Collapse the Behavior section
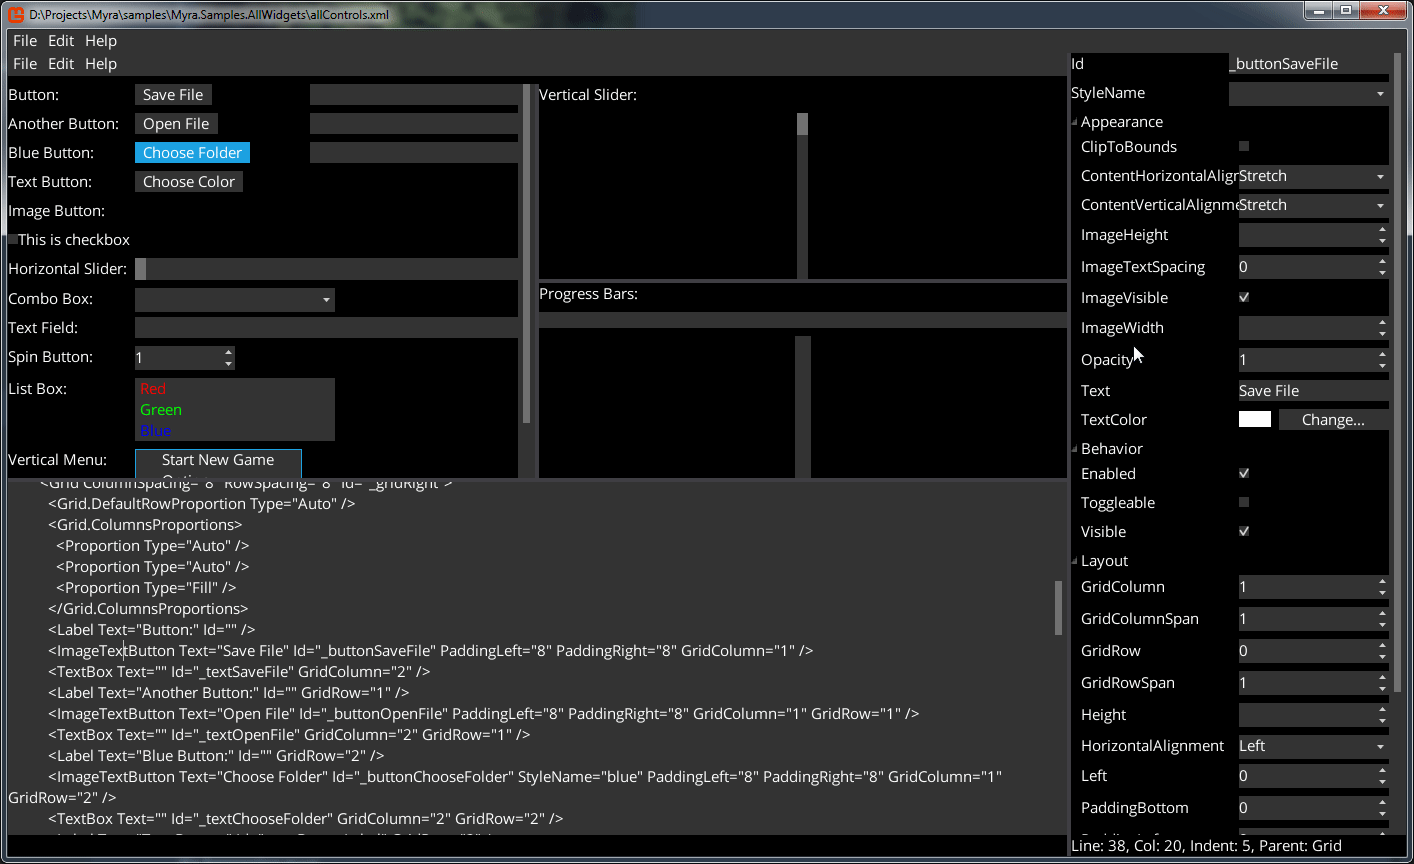 (x=1075, y=449)
